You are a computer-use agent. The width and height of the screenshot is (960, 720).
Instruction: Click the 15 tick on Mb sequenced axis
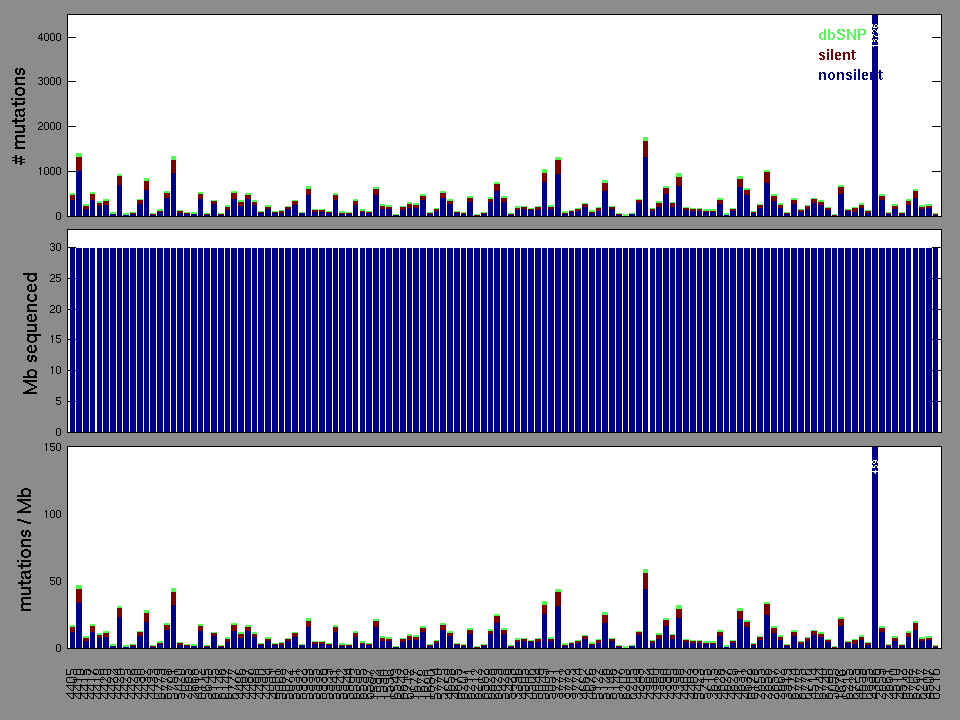(55, 340)
